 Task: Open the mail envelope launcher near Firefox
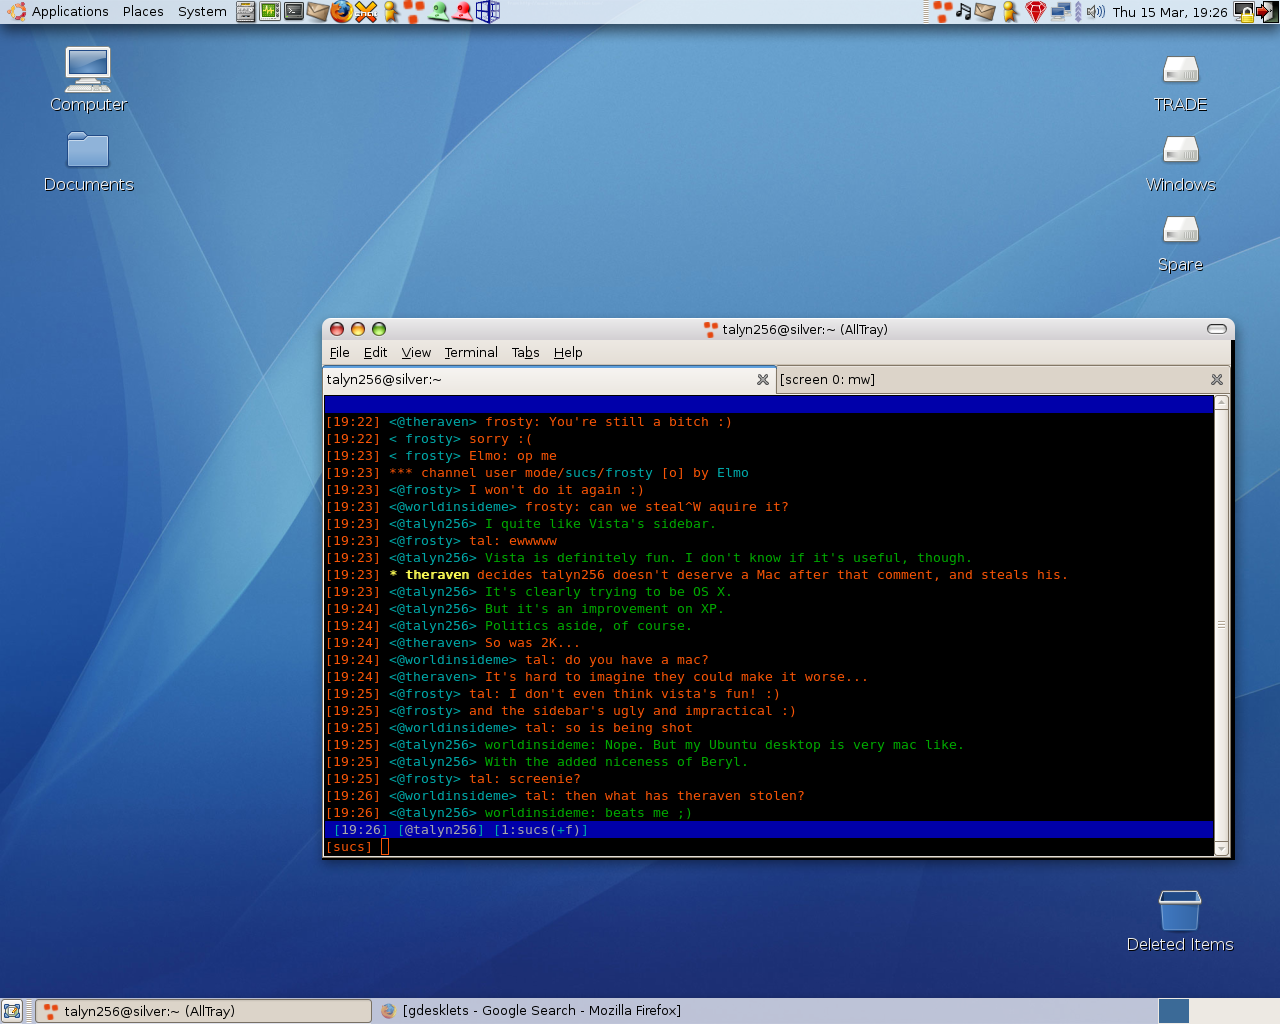tap(318, 12)
